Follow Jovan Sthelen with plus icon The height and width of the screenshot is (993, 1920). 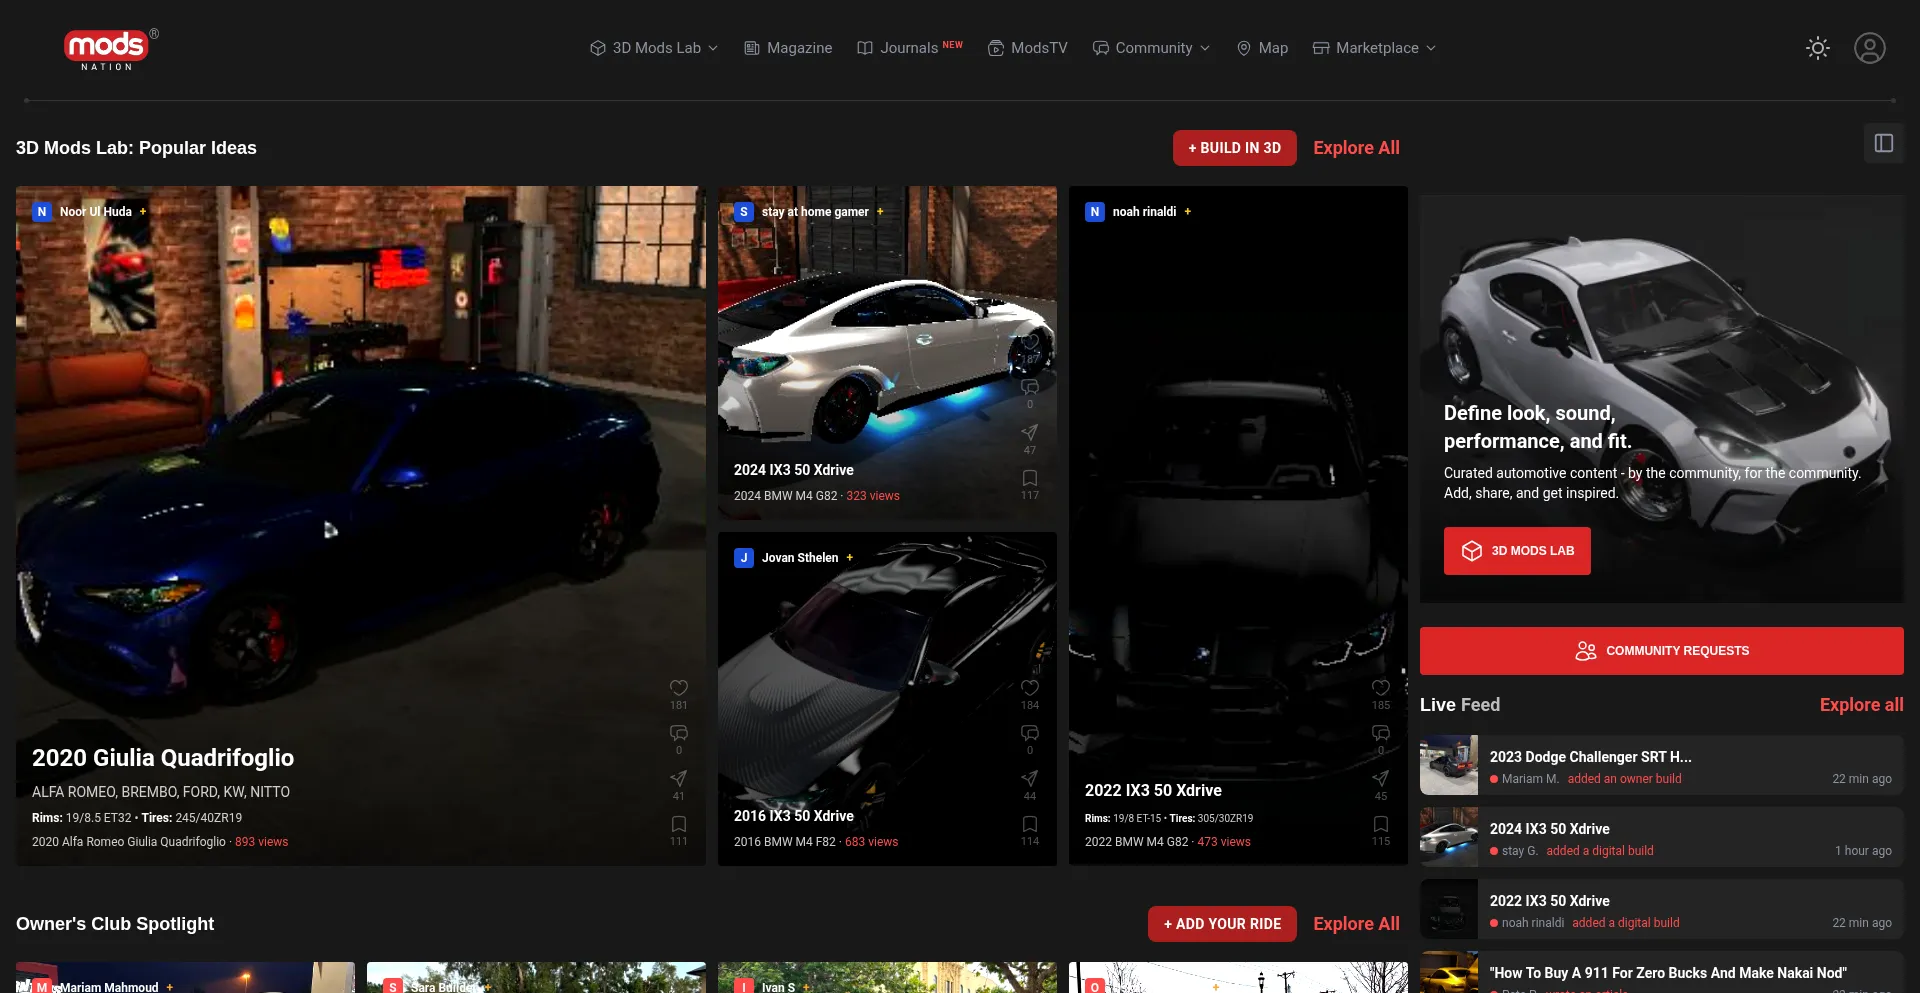850,557
